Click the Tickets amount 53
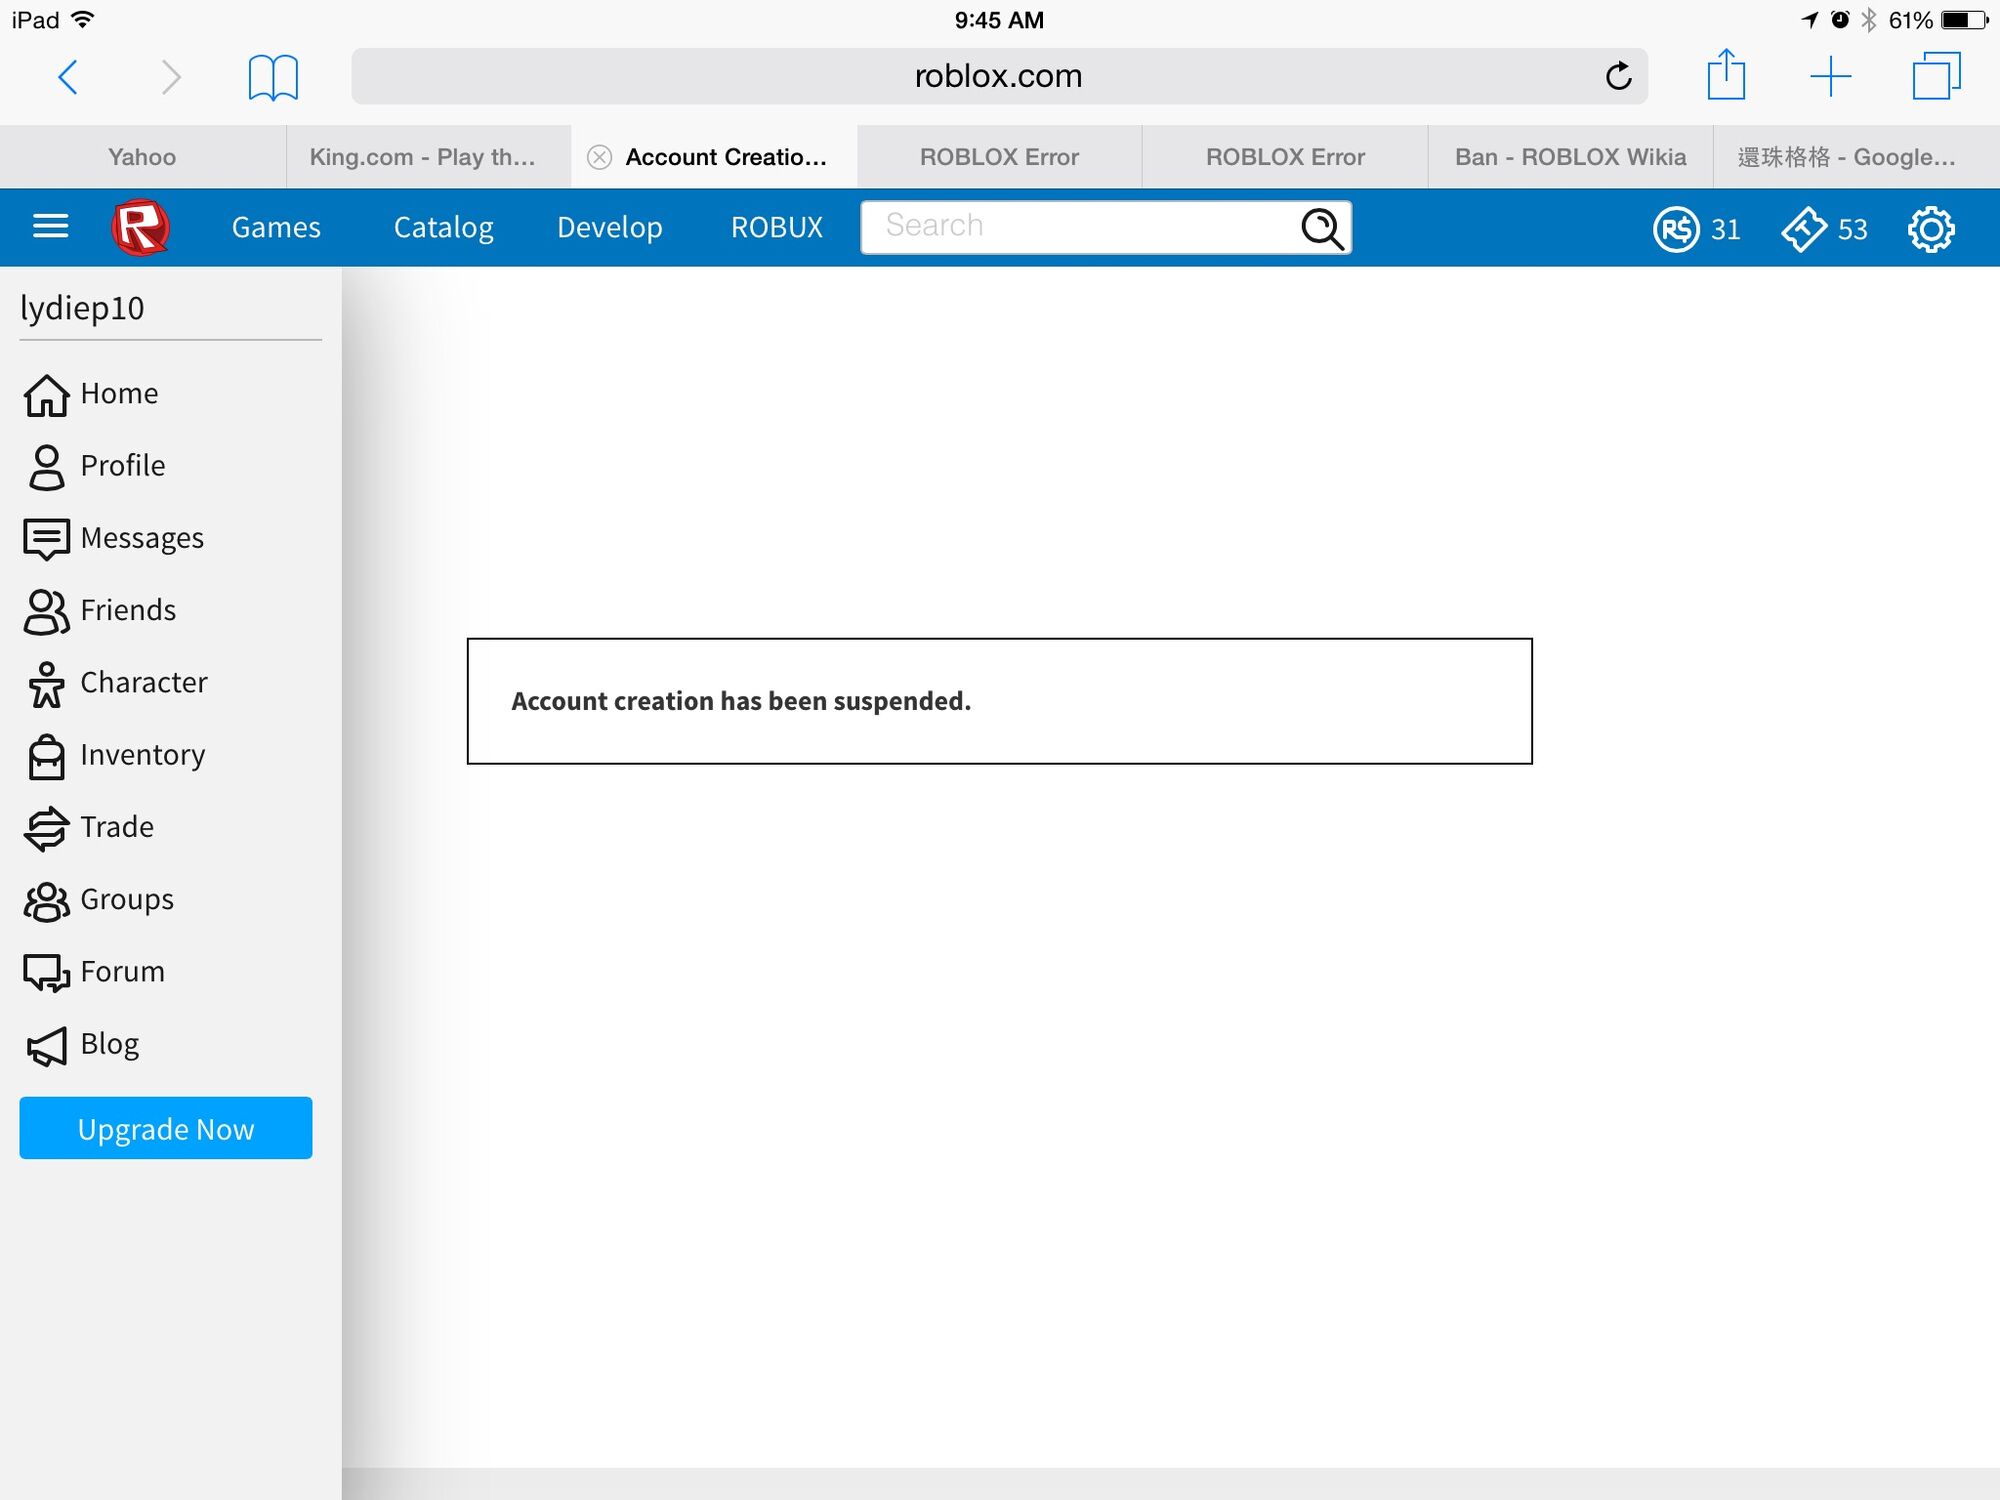This screenshot has width=2000, height=1500. [x=1852, y=230]
